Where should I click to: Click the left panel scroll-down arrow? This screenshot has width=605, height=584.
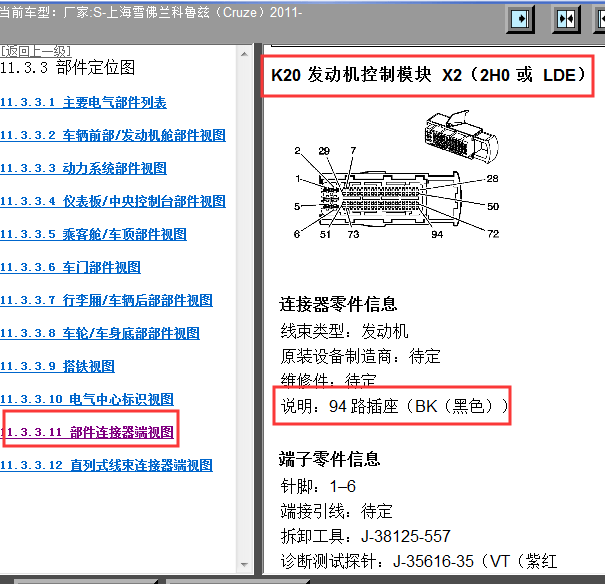[x=244, y=564]
